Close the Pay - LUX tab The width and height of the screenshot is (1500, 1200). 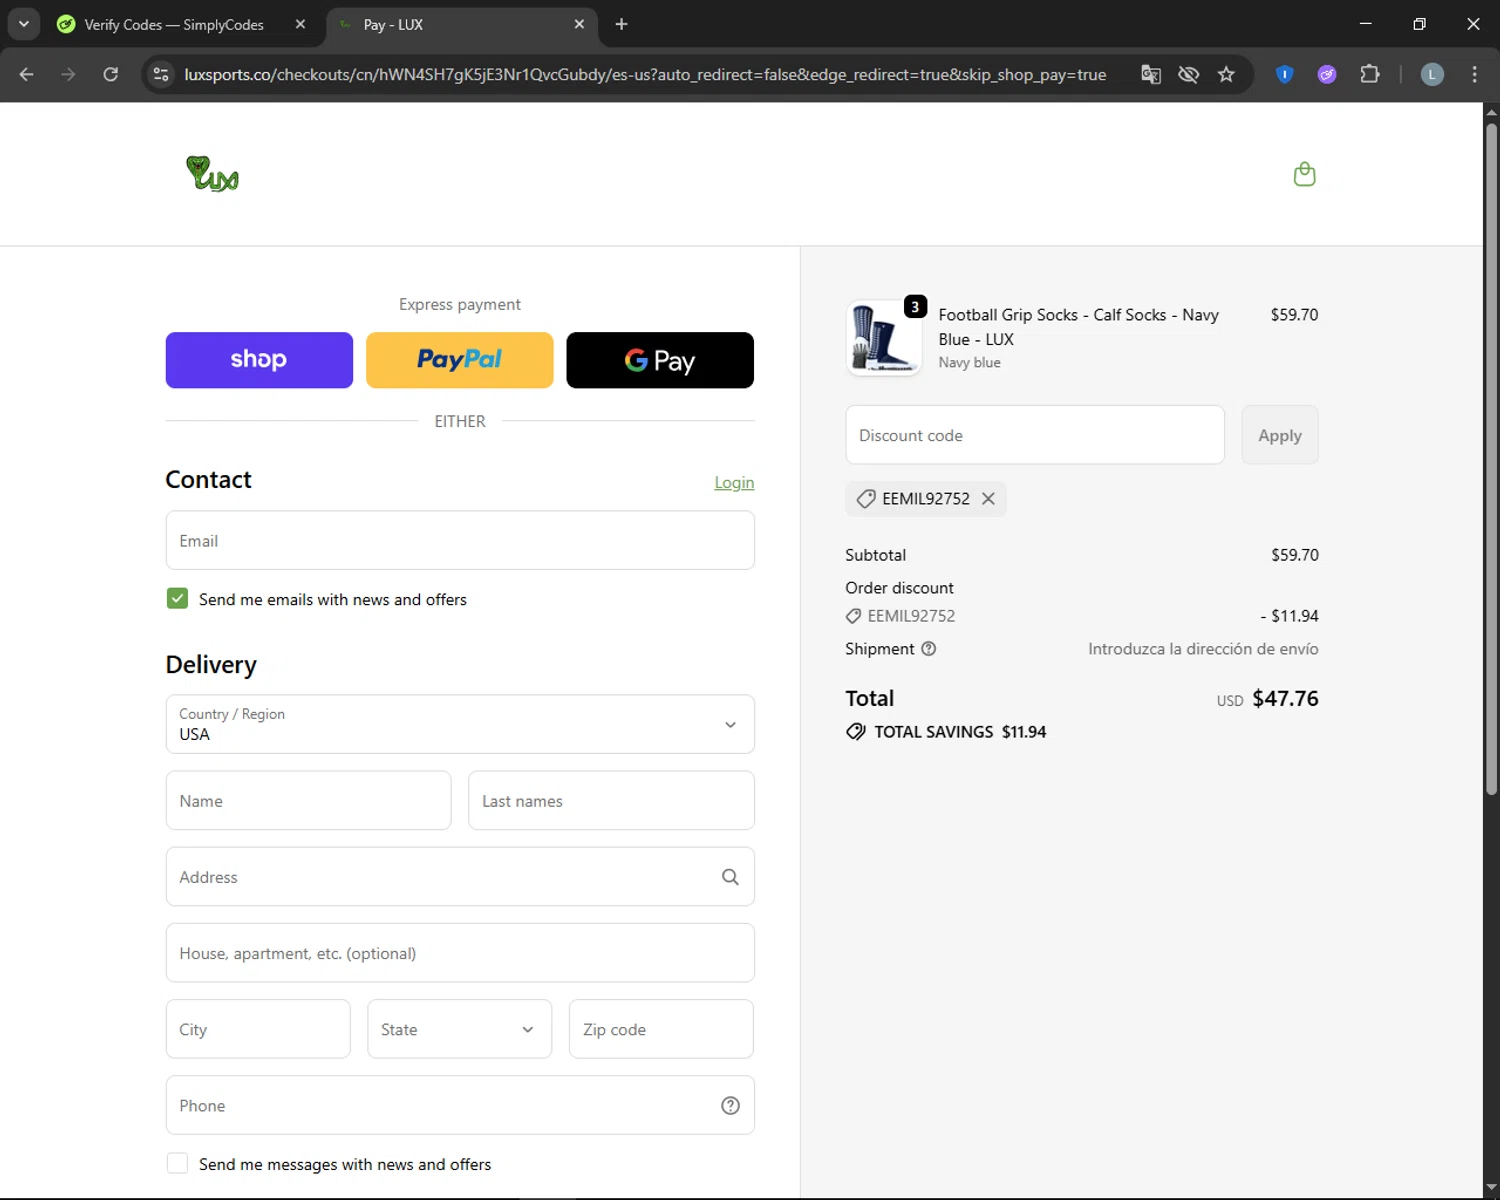click(x=579, y=24)
